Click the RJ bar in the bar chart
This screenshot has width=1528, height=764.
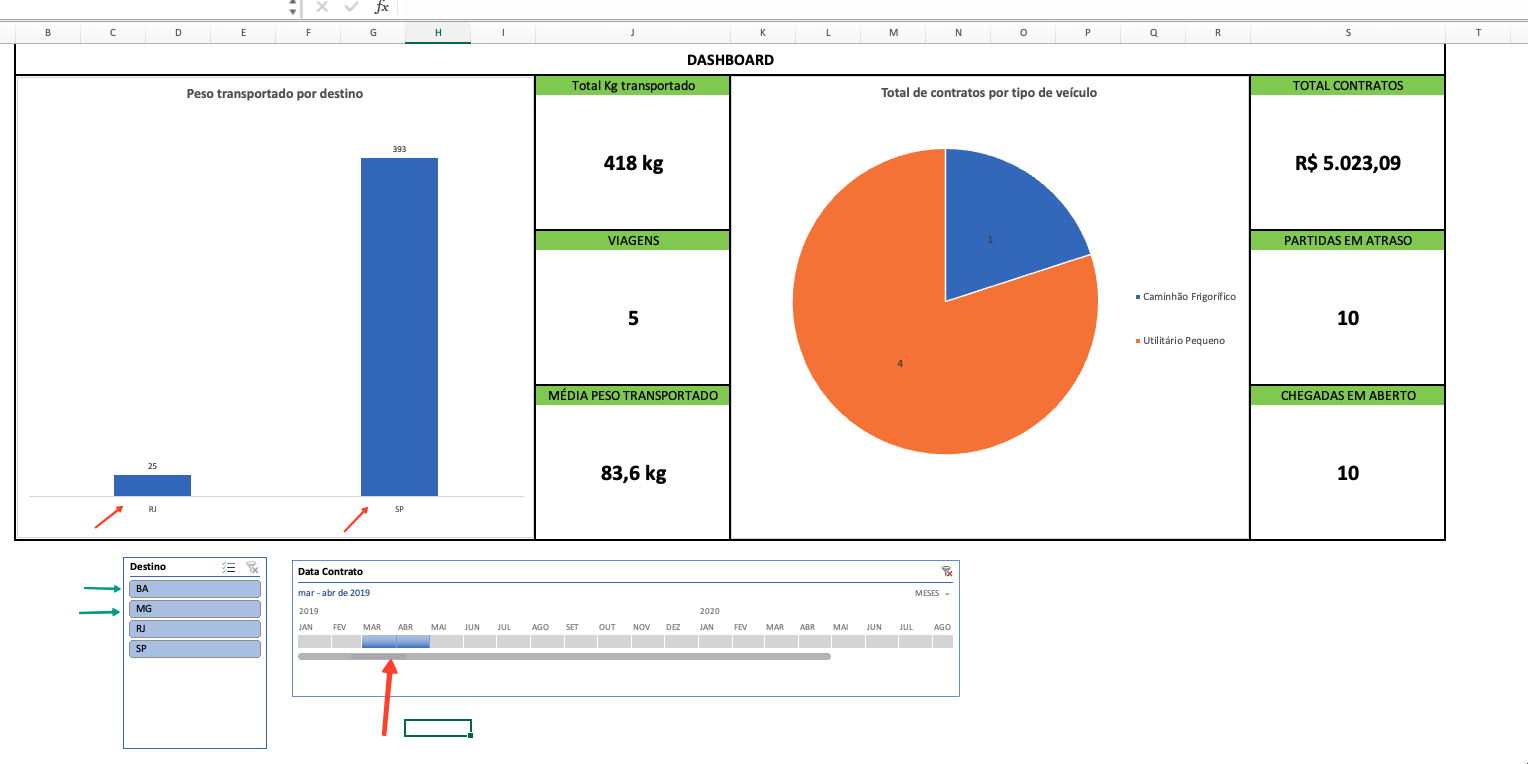coord(152,485)
